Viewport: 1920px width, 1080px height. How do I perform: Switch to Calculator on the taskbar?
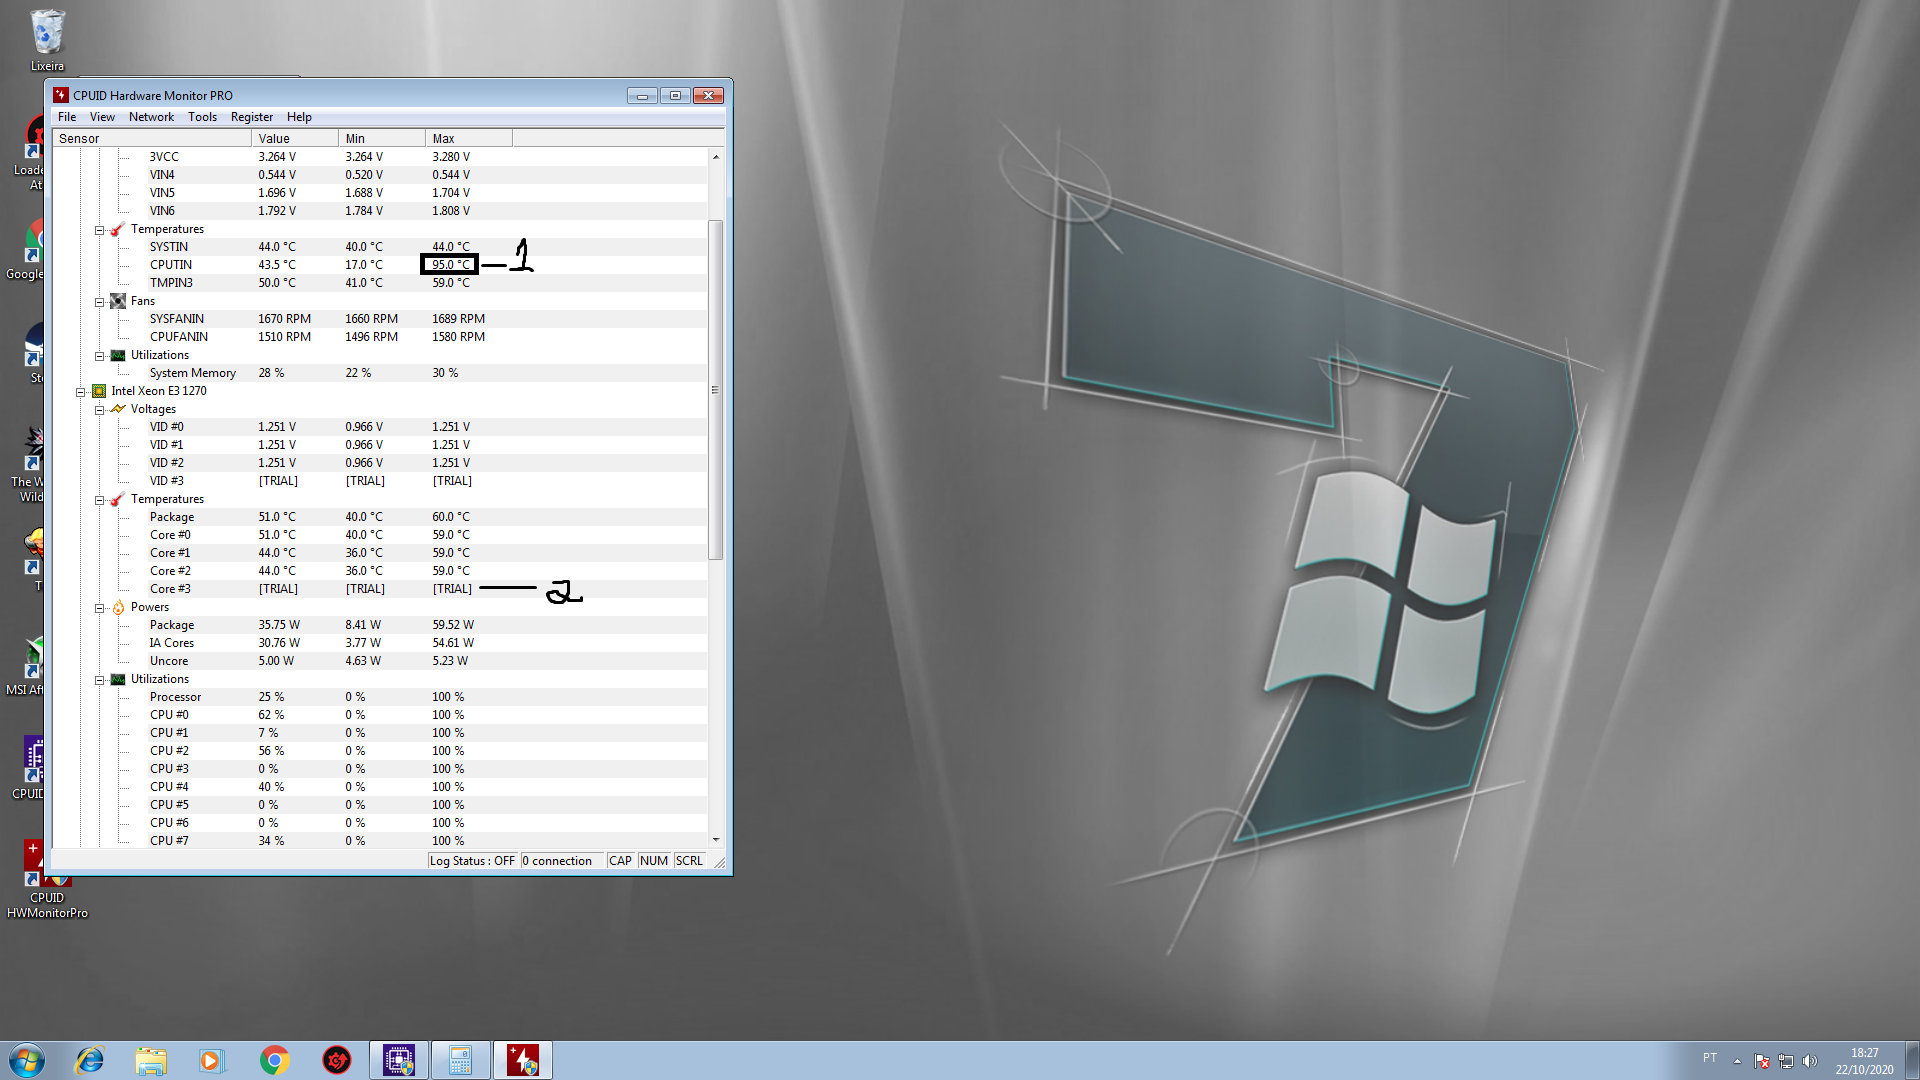pos(461,1060)
